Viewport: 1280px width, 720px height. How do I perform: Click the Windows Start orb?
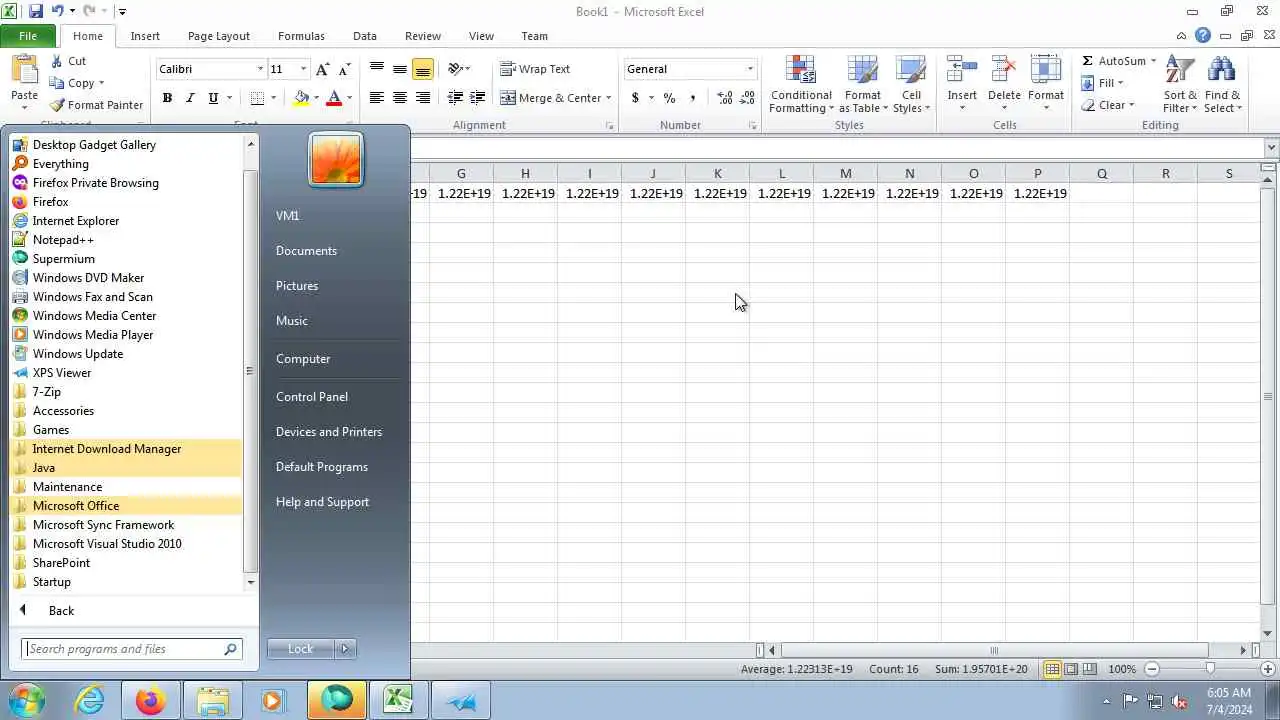point(26,701)
